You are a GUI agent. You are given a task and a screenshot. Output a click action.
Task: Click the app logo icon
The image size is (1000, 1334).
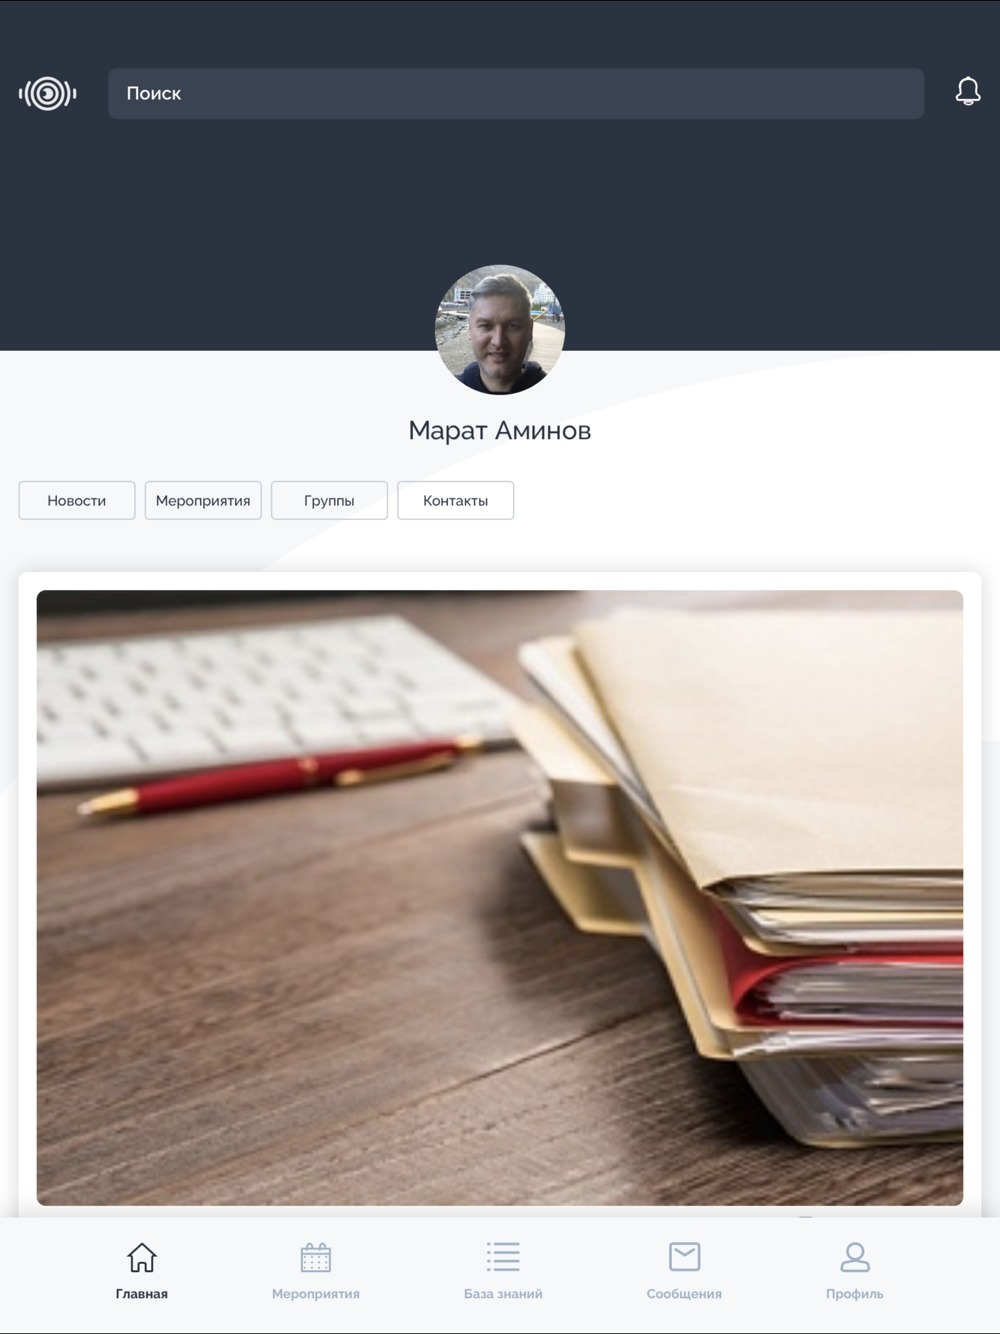[x=48, y=94]
